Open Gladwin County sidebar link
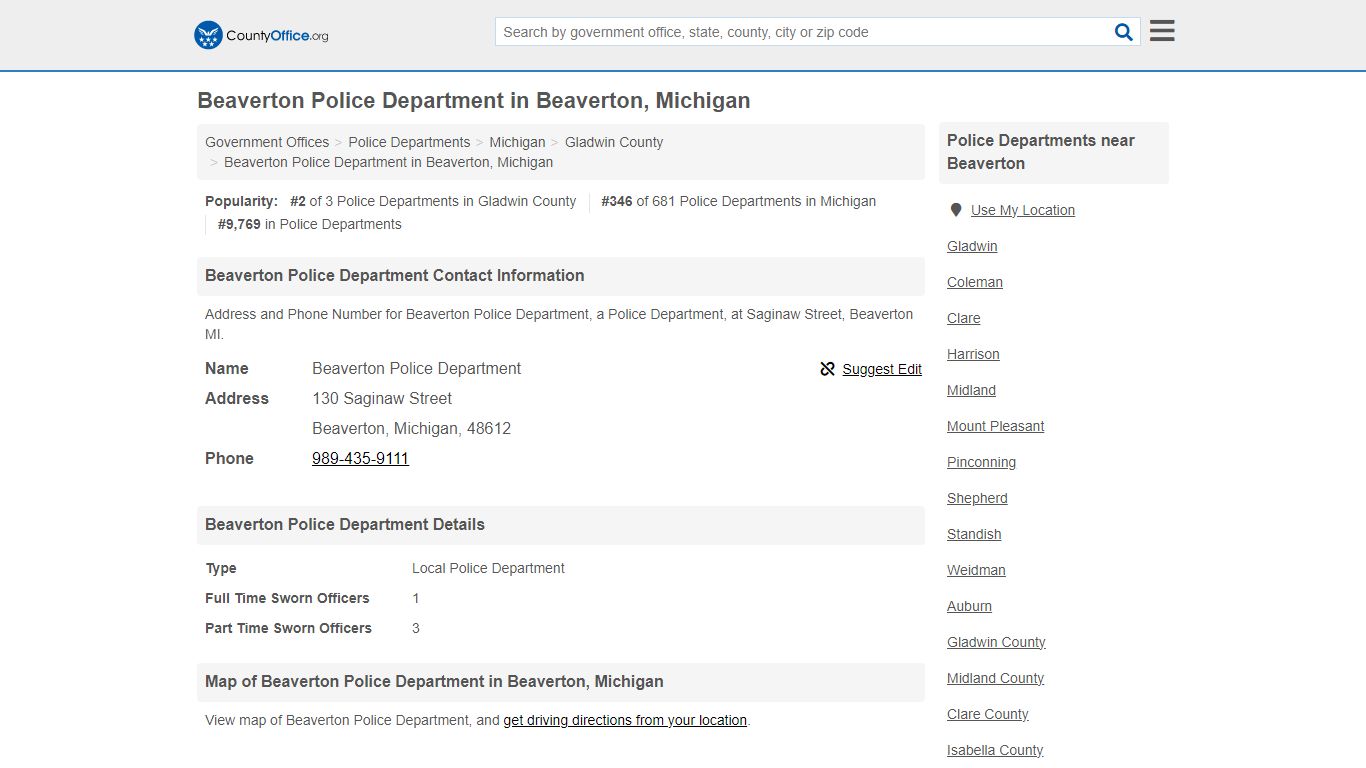This screenshot has width=1366, height=768. (x=996, y=642)
